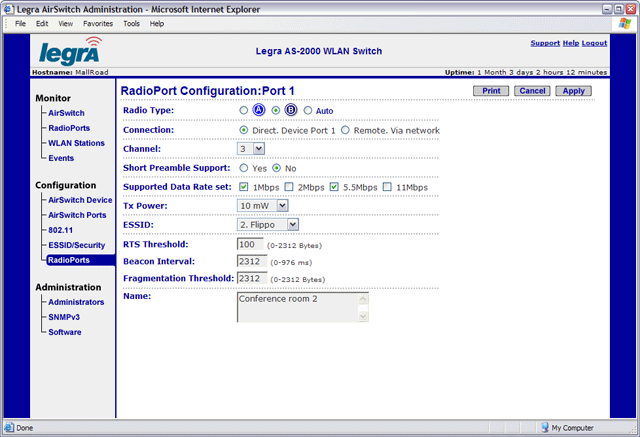Set Short Preamble Support to No
Image resolution: width=640 pixels, height=437 pixels.
(277, 168)
